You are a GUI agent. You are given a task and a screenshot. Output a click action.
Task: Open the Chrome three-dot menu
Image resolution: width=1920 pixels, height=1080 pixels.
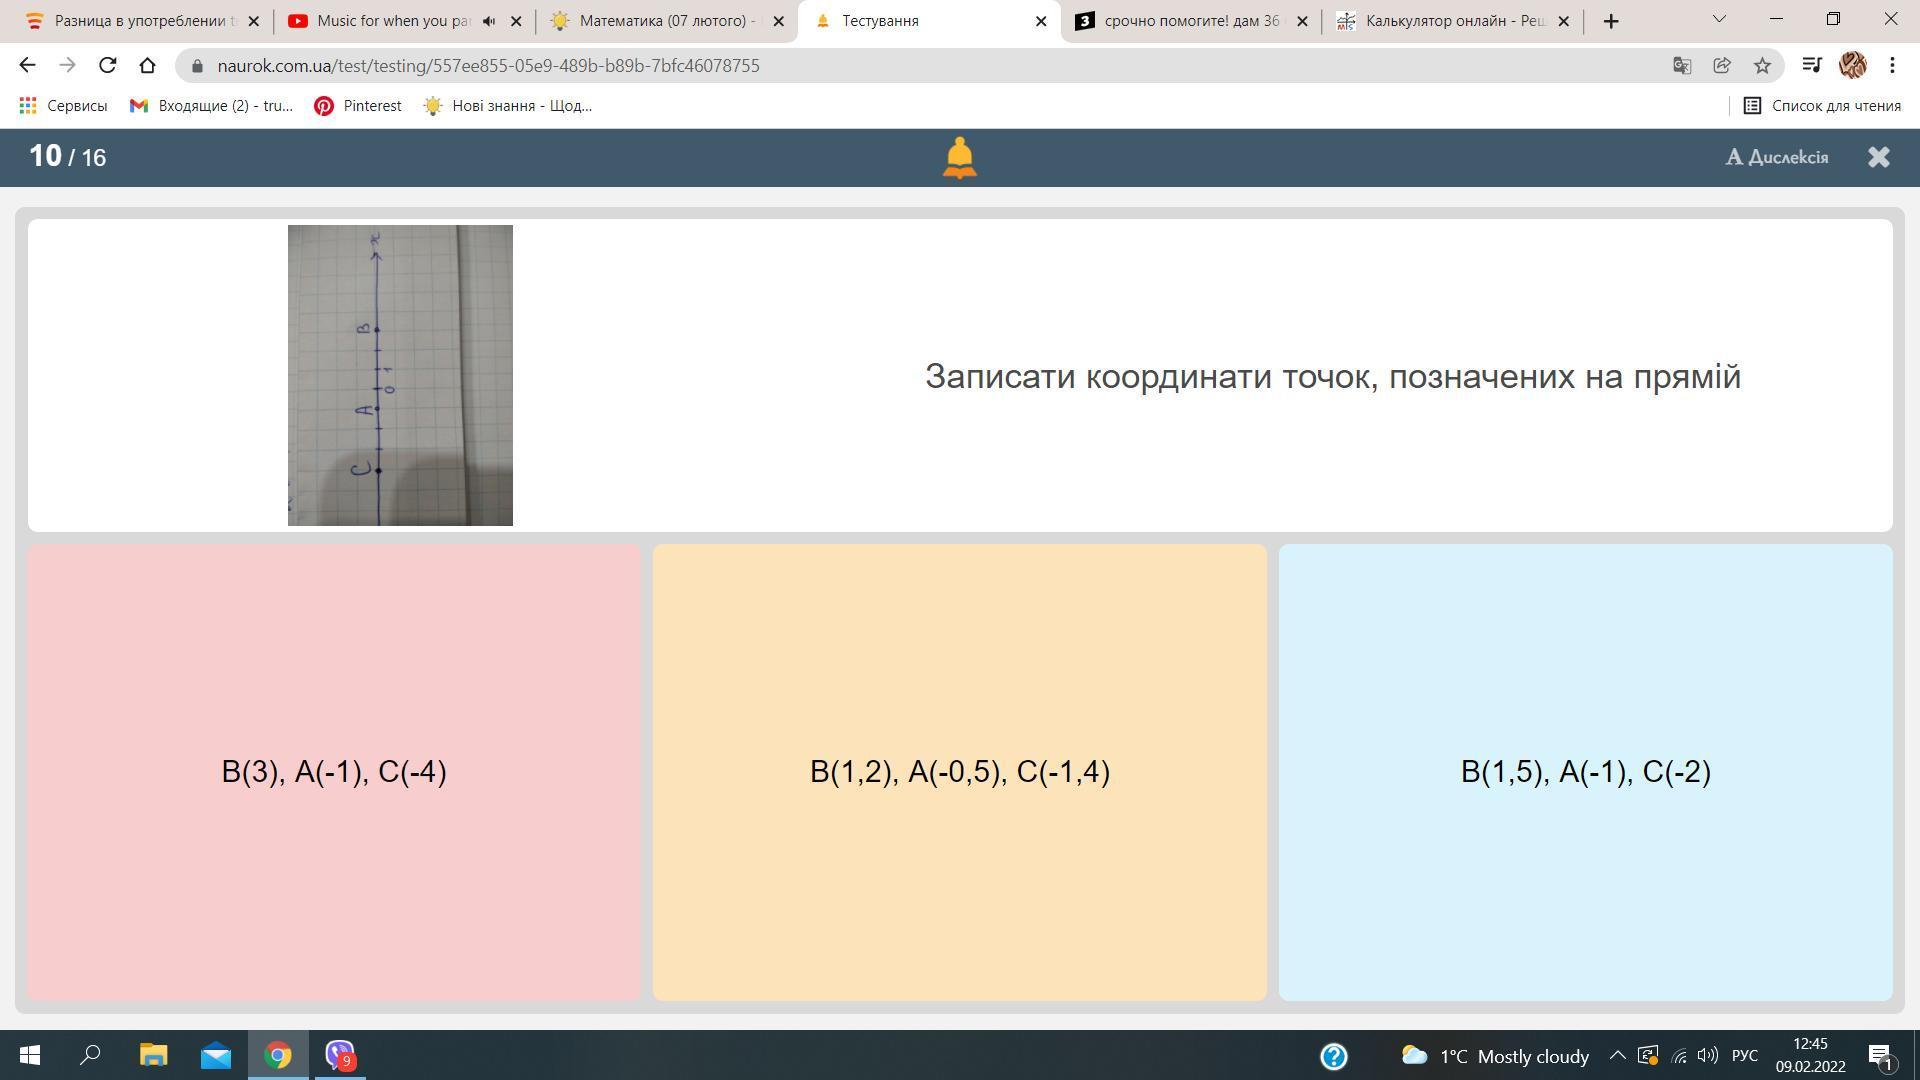click(x=1892, y=66)
